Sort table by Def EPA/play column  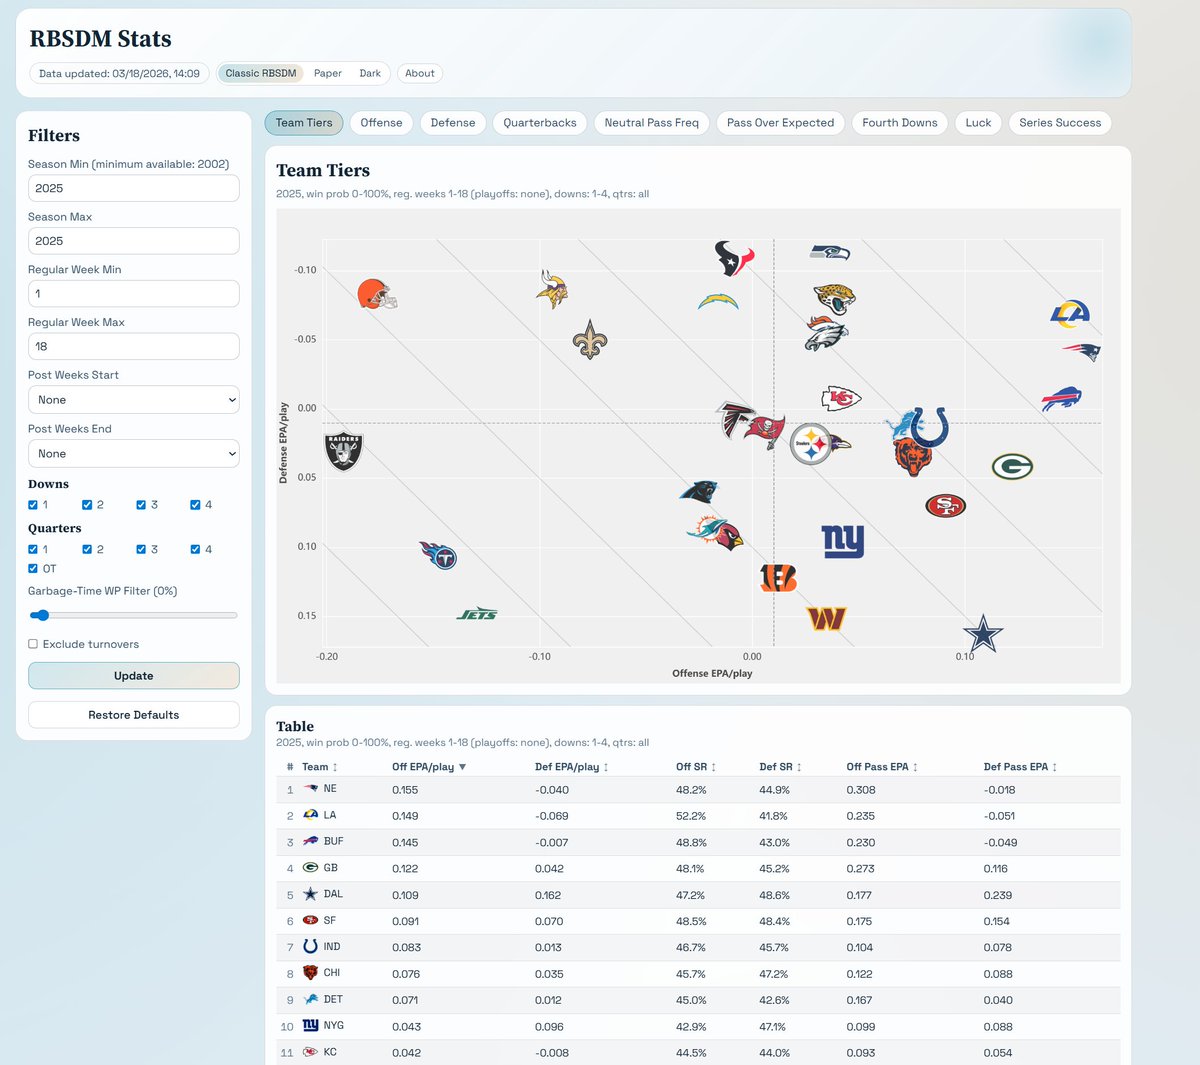click(x=572, y=767)
